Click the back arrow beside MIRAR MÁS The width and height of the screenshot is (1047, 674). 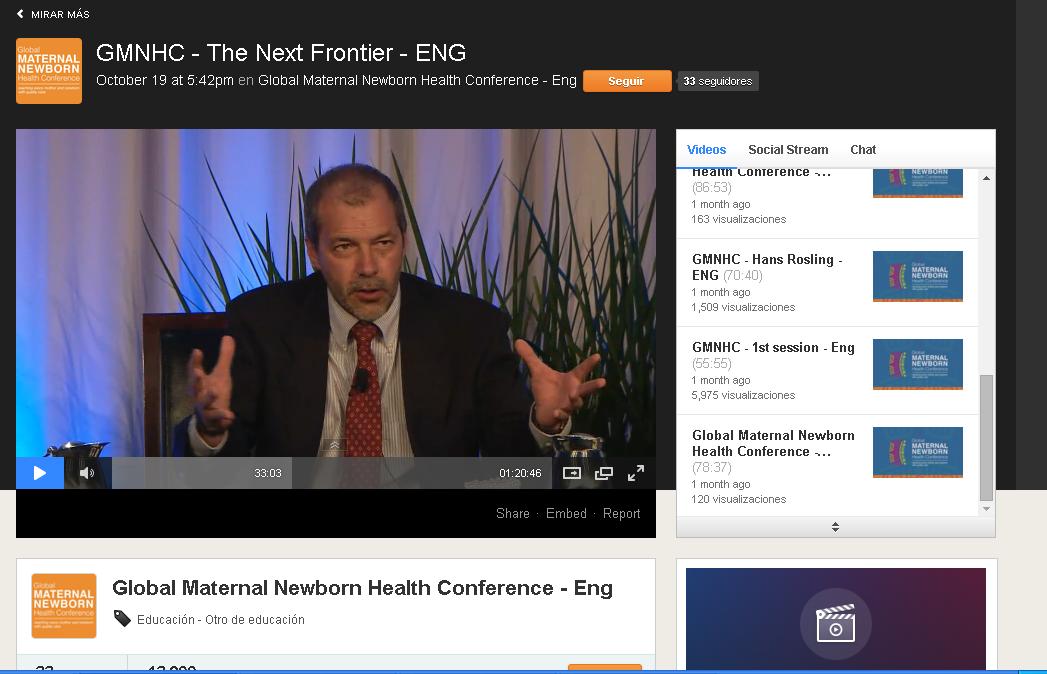pyautogui.click(x=20, y=13)
